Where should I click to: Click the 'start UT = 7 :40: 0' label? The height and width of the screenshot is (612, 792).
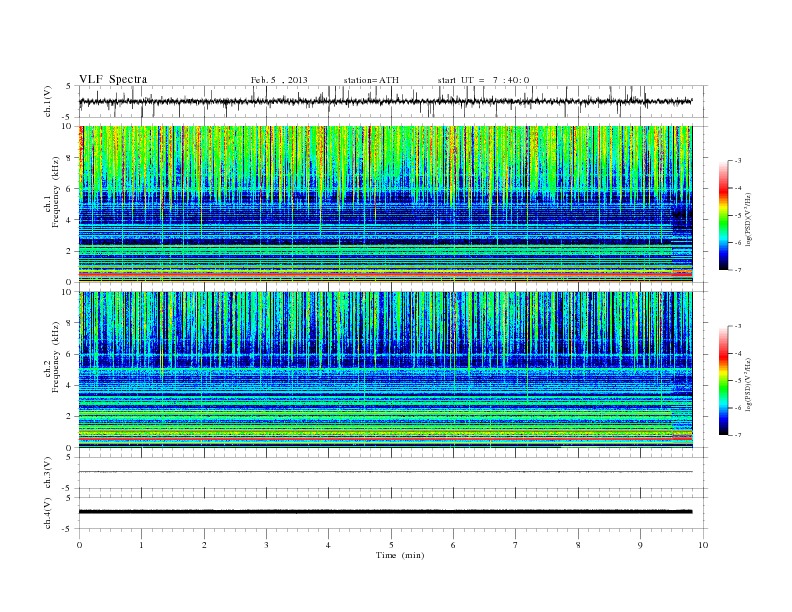tap(483, 80)
